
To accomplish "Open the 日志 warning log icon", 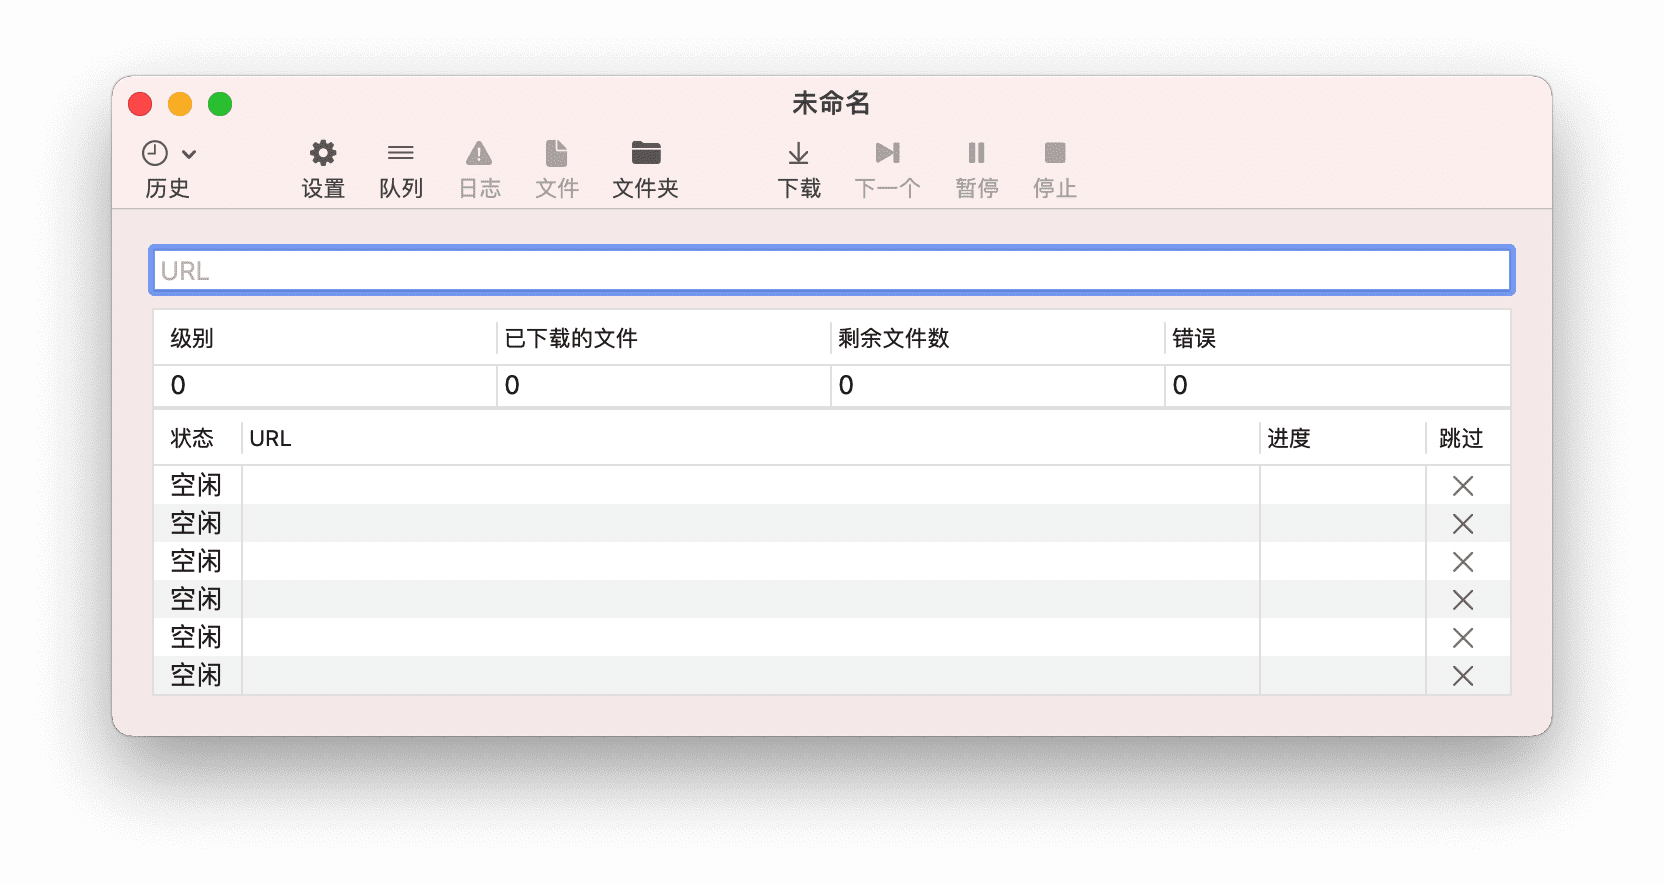I will 479,153.
